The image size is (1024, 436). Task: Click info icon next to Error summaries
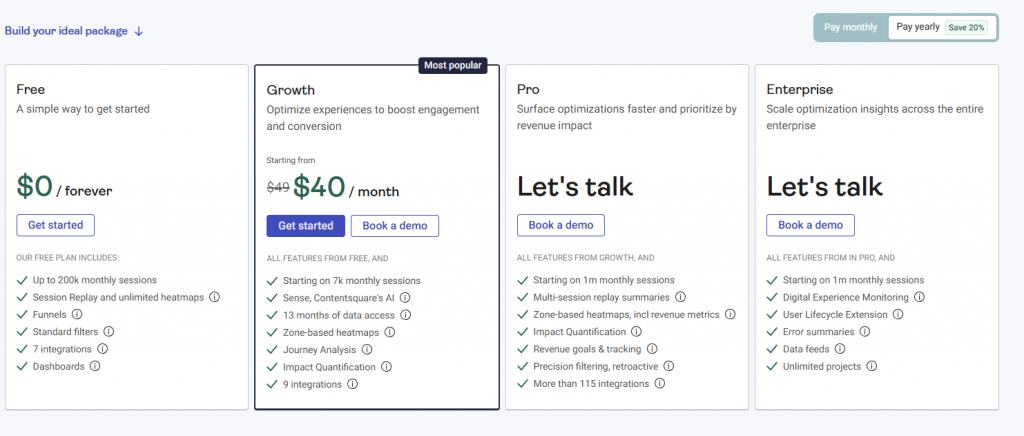pyautogui.click(x=864, y=331)
